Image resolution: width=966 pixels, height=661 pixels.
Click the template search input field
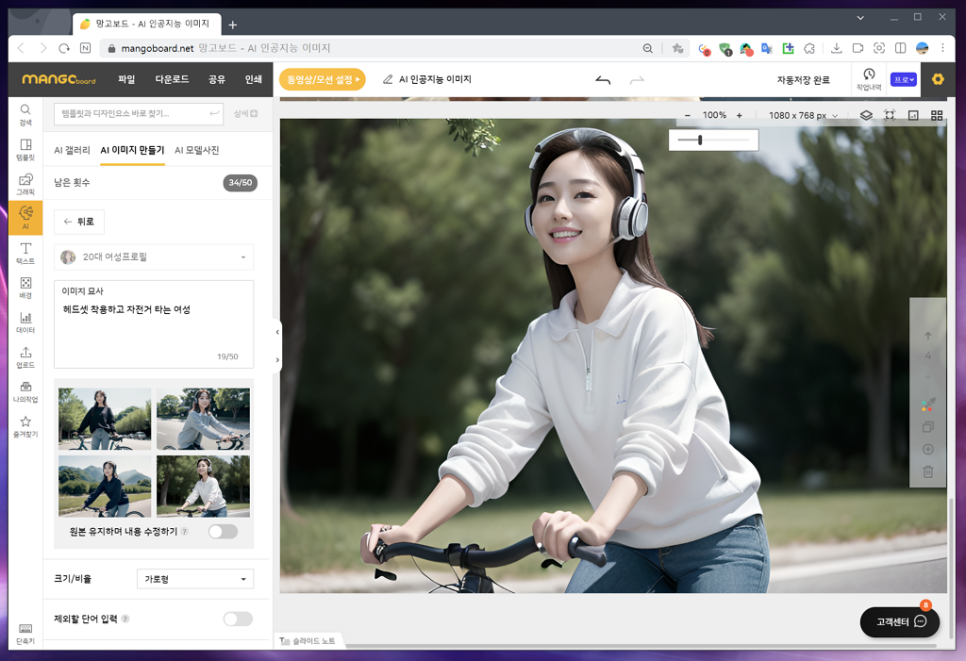(138, 114)
